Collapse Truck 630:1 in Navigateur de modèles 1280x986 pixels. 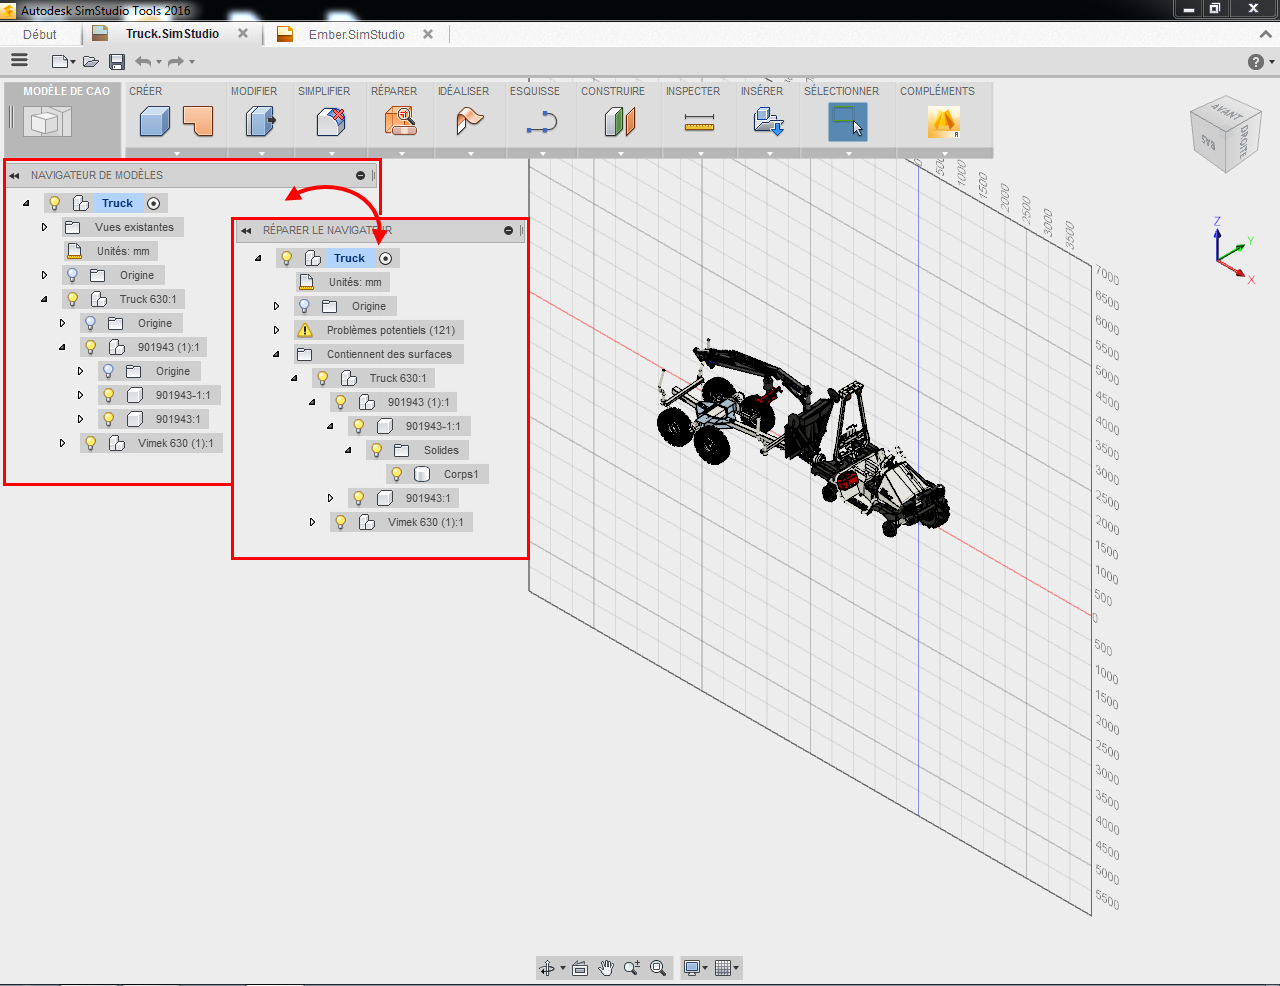(44, 299)
